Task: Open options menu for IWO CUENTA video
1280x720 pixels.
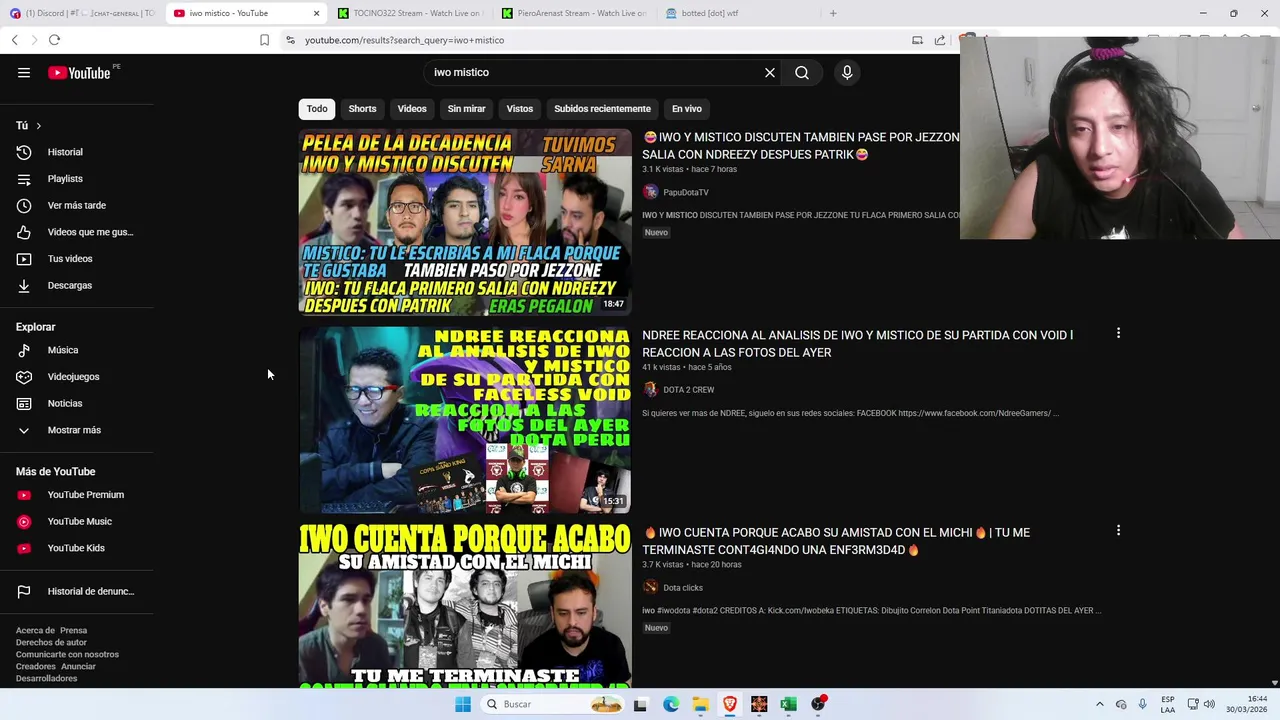Action: coord(1118,531)
